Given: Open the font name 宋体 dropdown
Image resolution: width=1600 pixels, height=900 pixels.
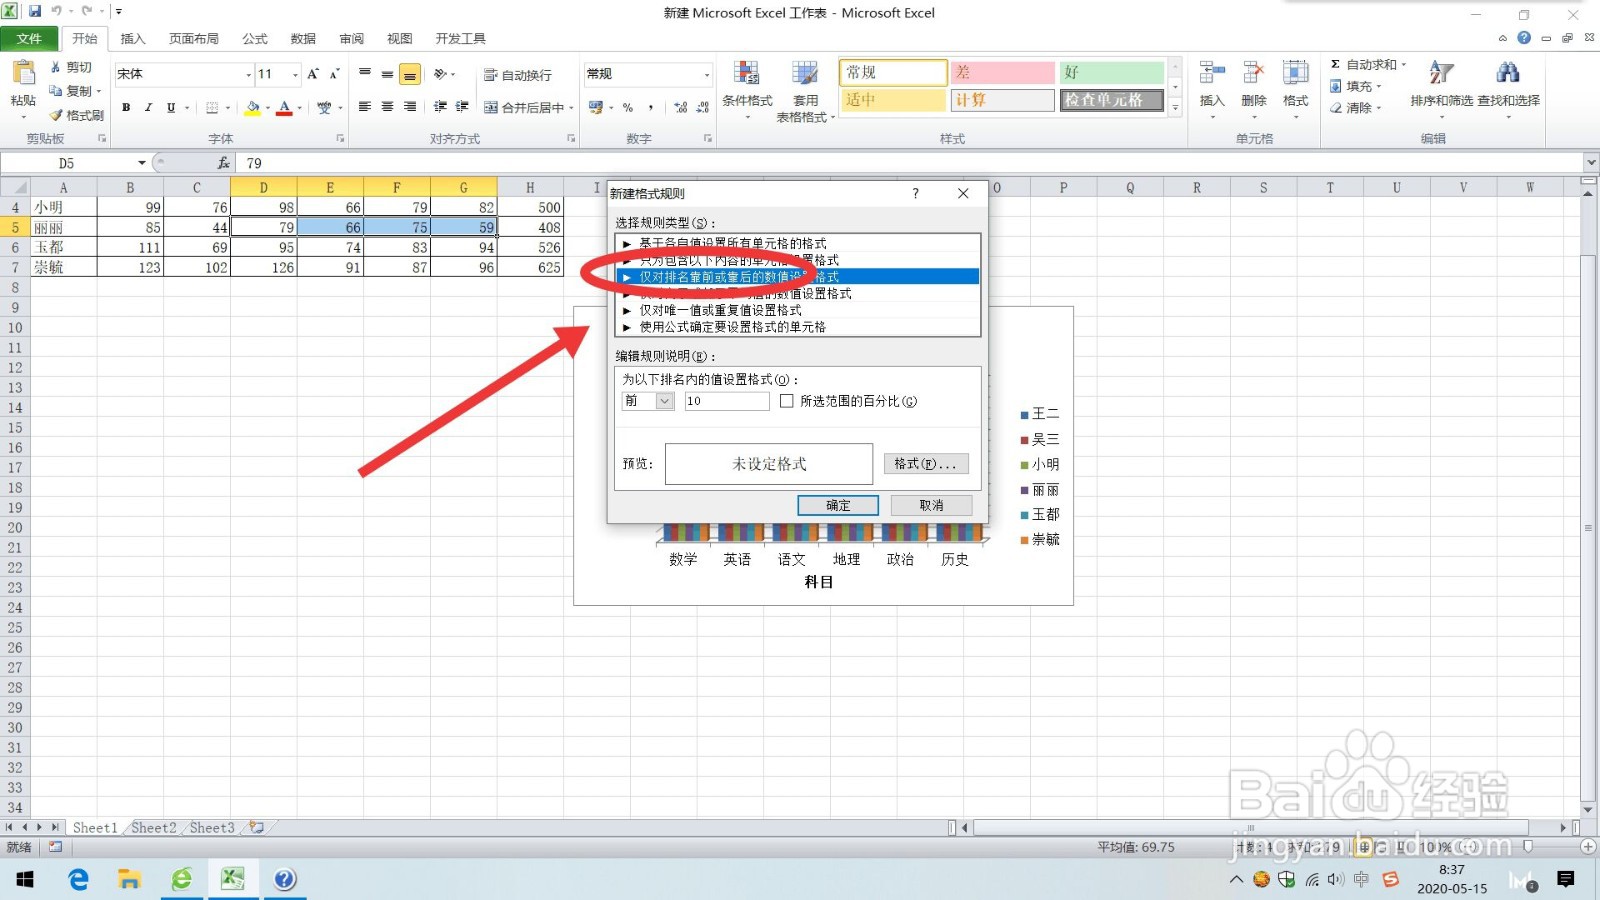Looking at the screenshot, I should [248, 75].
